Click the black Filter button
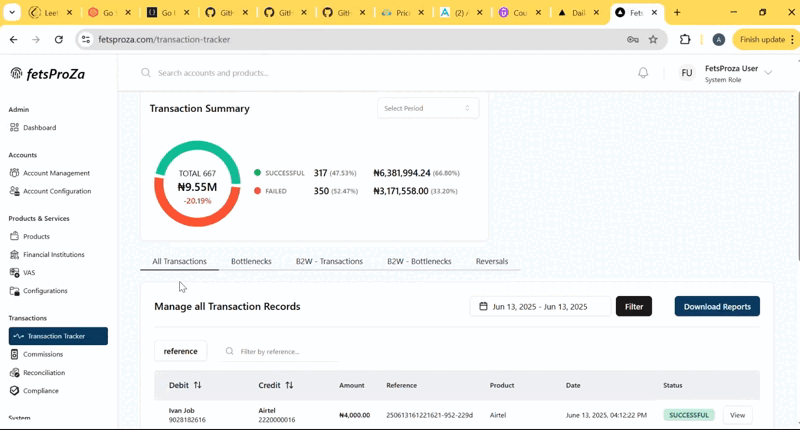The height and width of the screenshot is (430, 800). tap(634, 306)
